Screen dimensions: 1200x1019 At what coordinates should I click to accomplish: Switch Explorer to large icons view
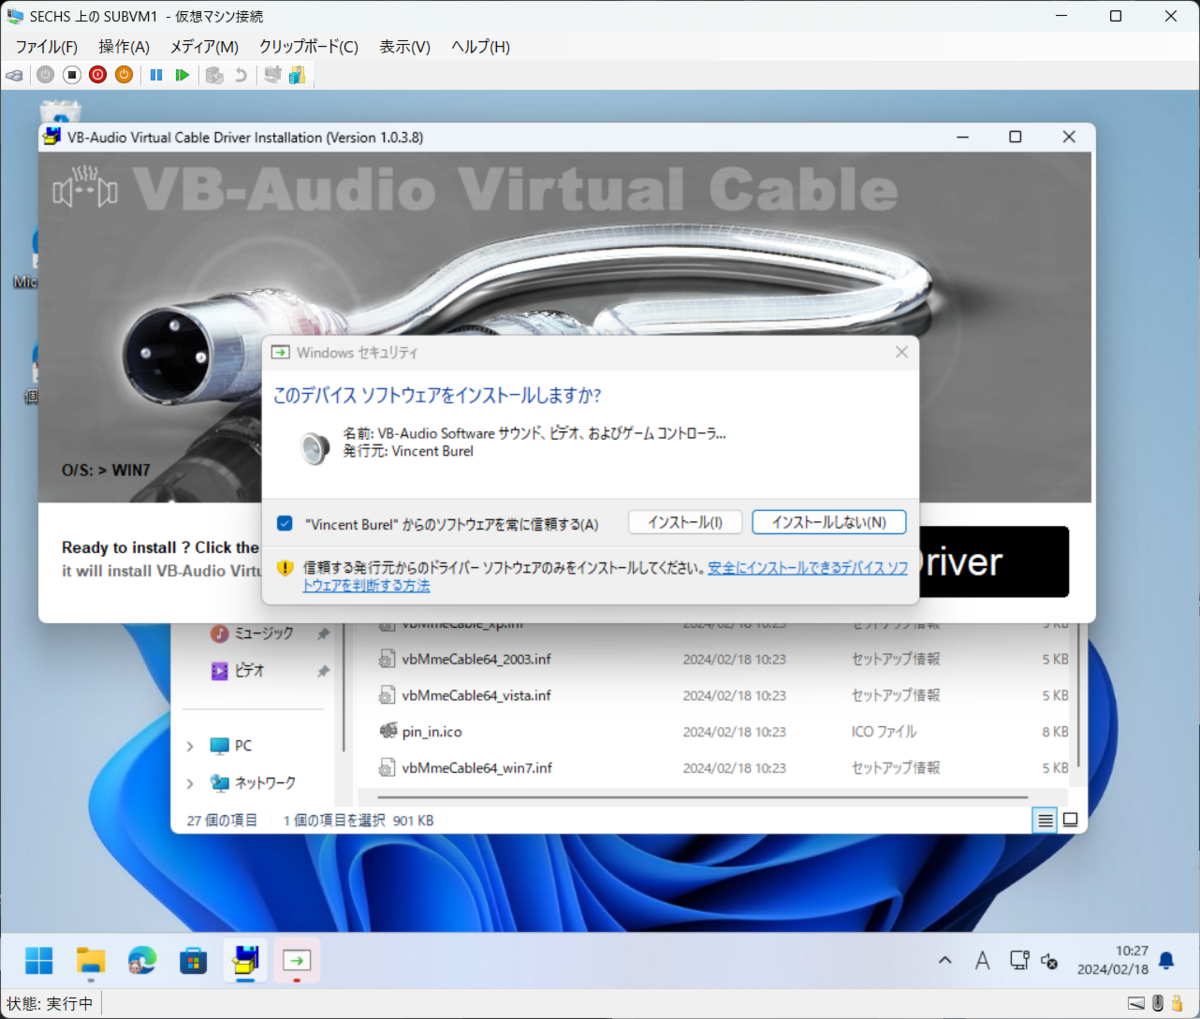coord(1070,820)
